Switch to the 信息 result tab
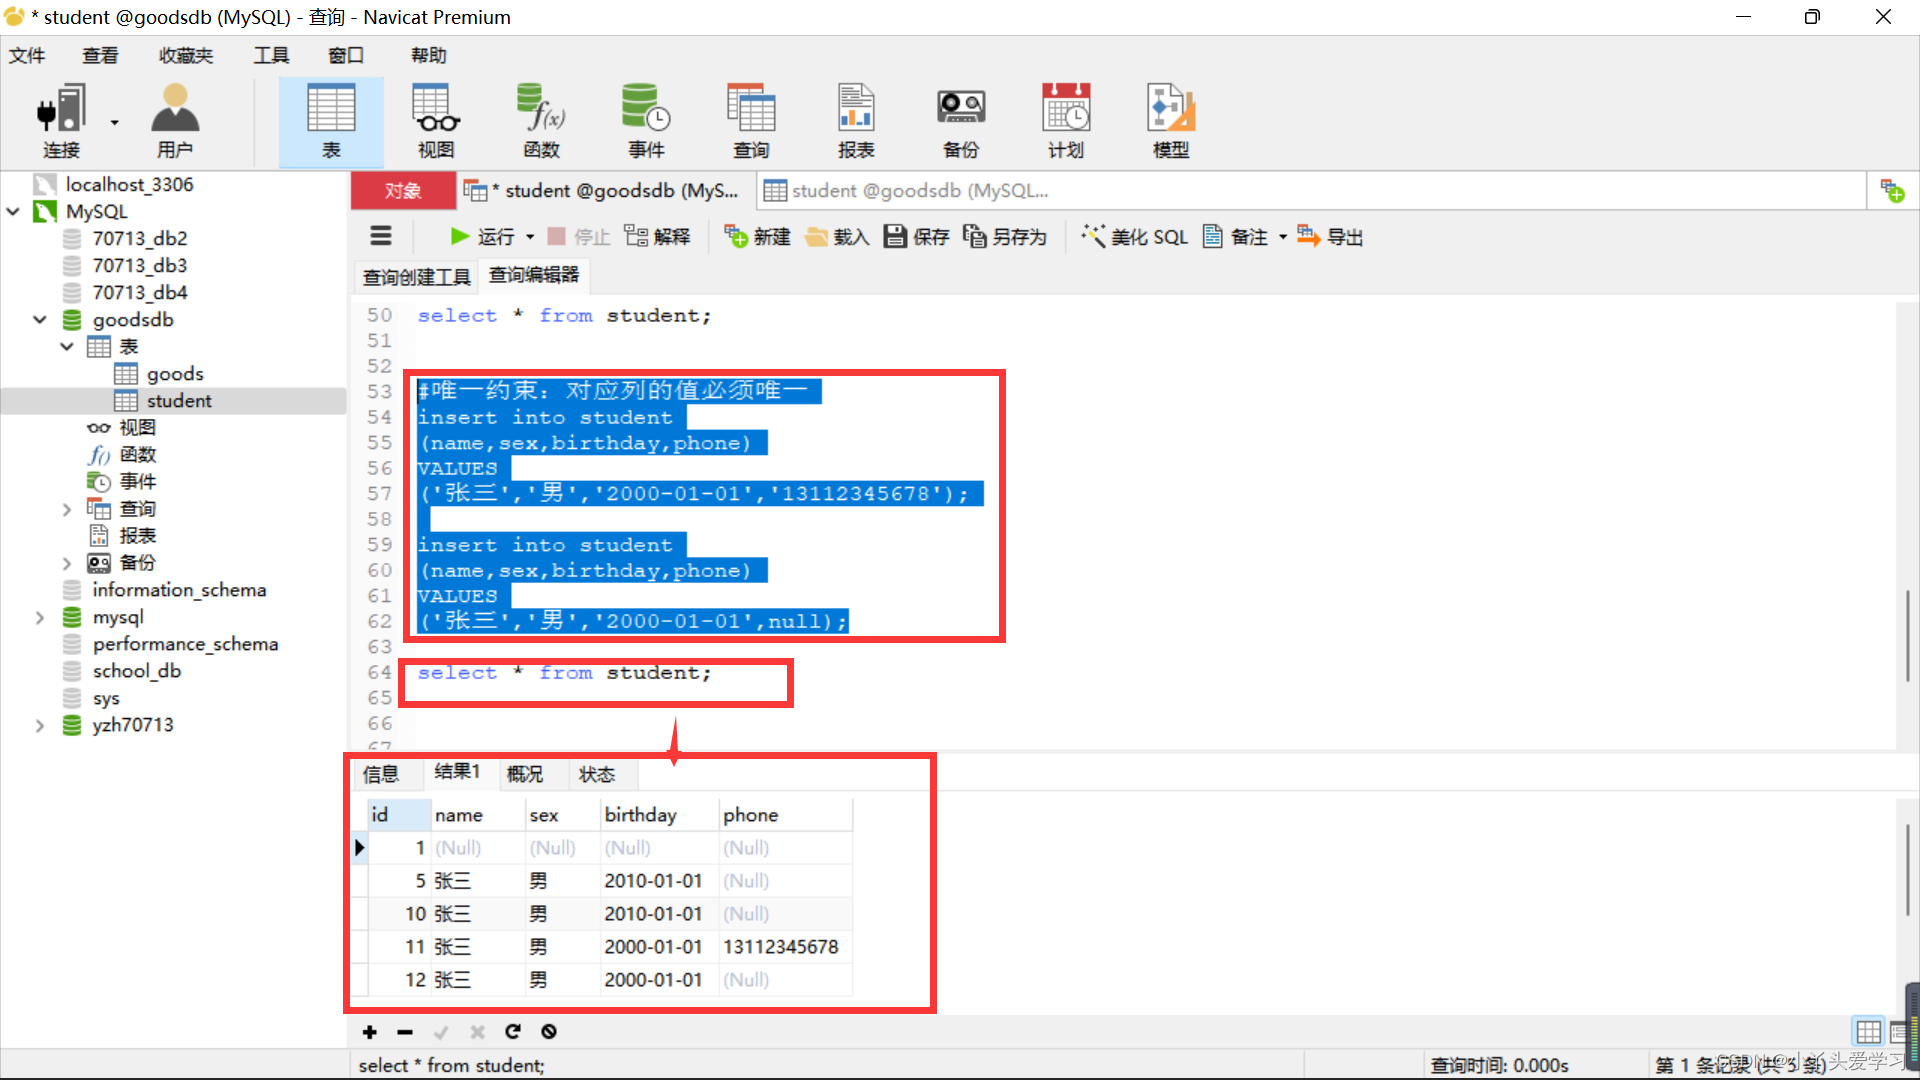This screenshot has height=1080, width=1920. tap(381, 774)
